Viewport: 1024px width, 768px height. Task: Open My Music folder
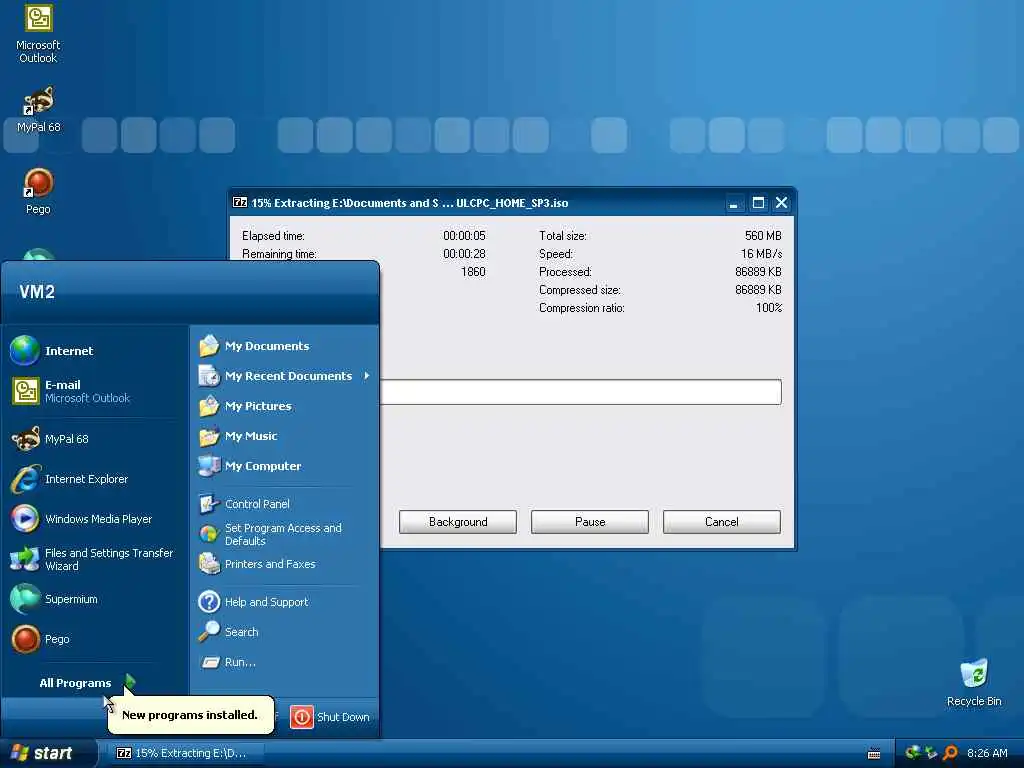tap(284, 436)
